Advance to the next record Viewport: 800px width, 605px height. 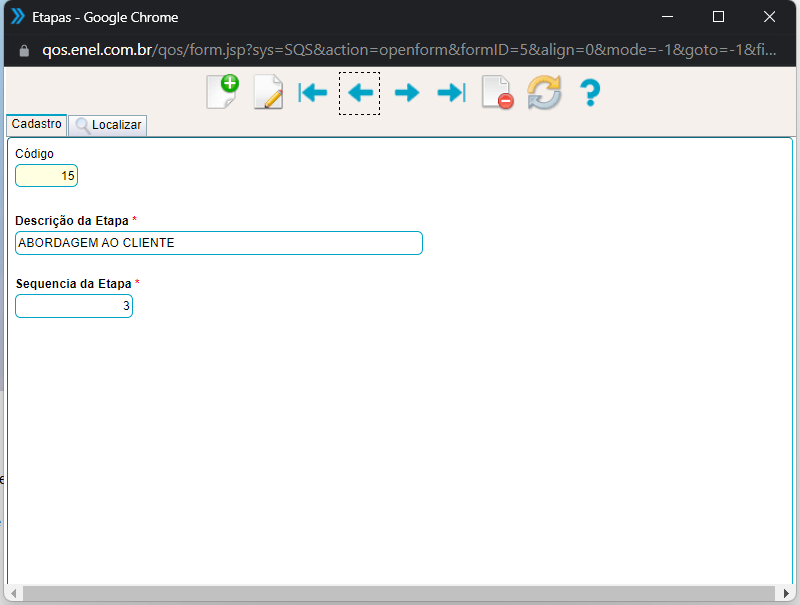pyautogui.click(x=406, y=93)
